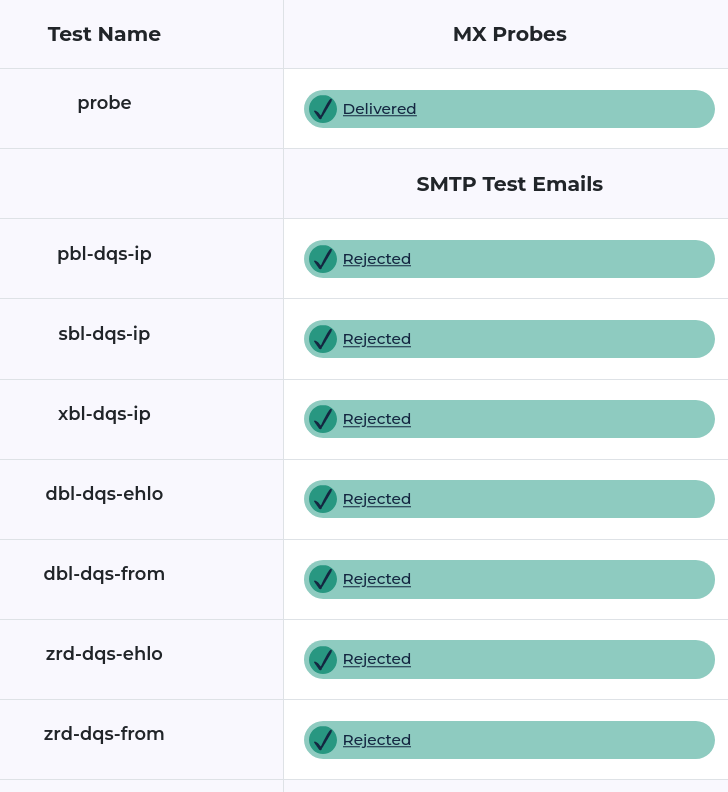
Task: Click the MX Probes section header
Action: click(509, 34)
